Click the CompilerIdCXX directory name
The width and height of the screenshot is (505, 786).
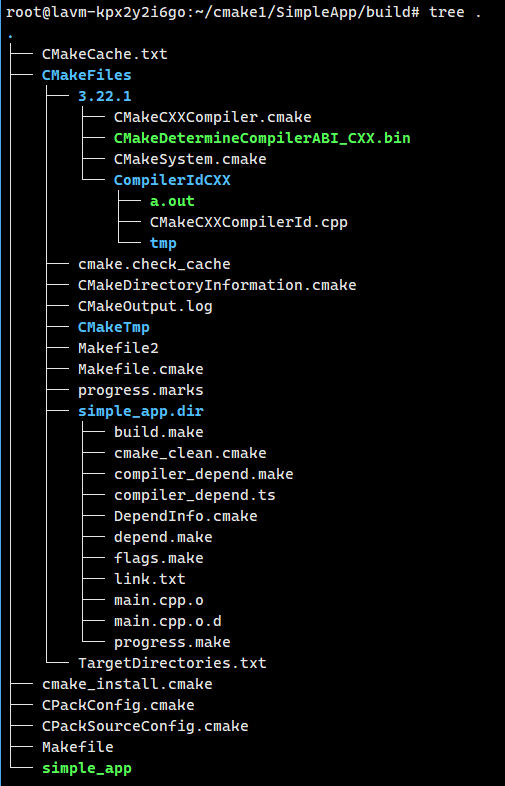point(172,180)
